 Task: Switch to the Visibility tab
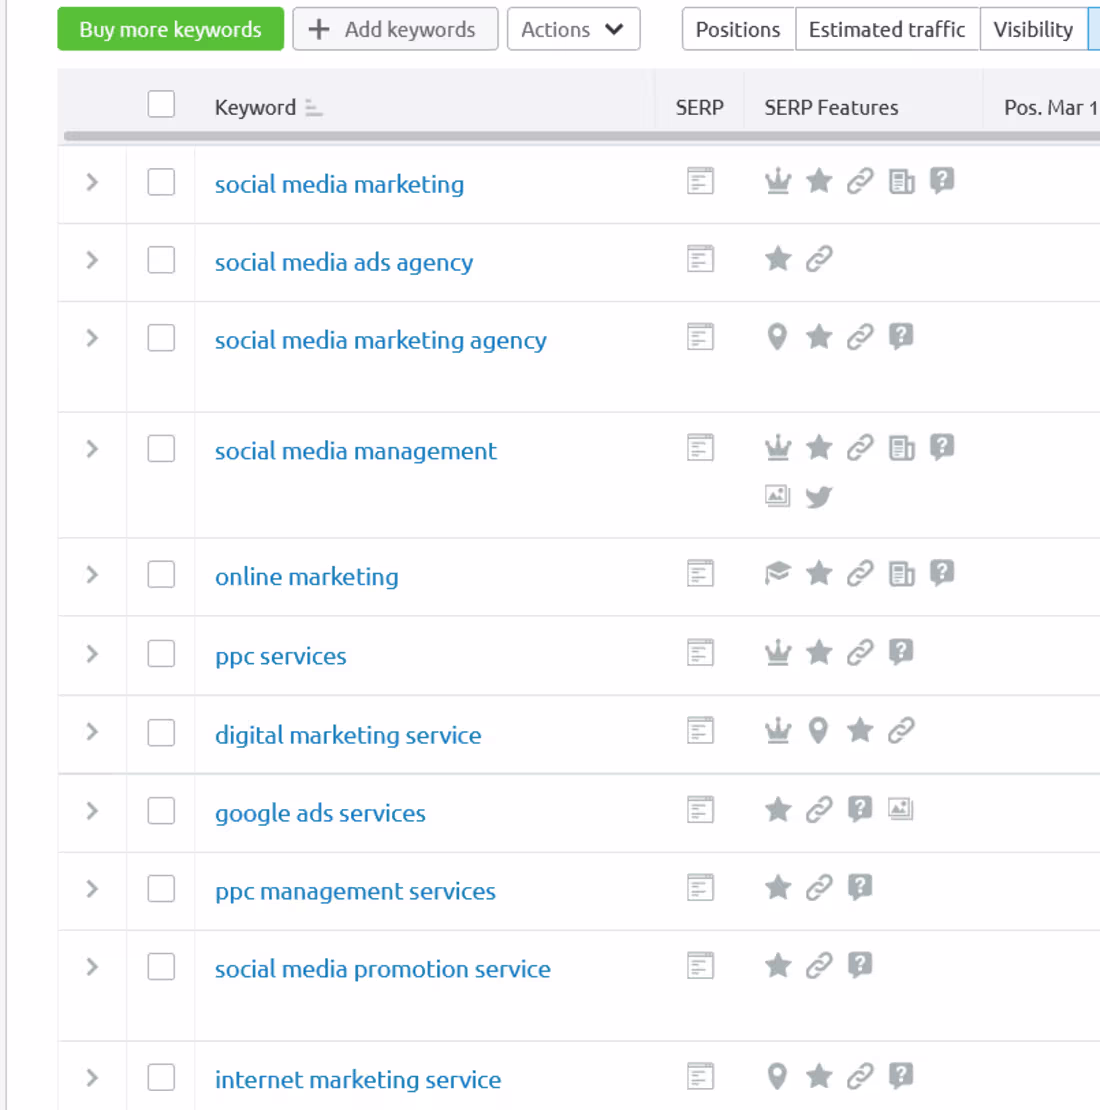click(x=1034, y=29)
